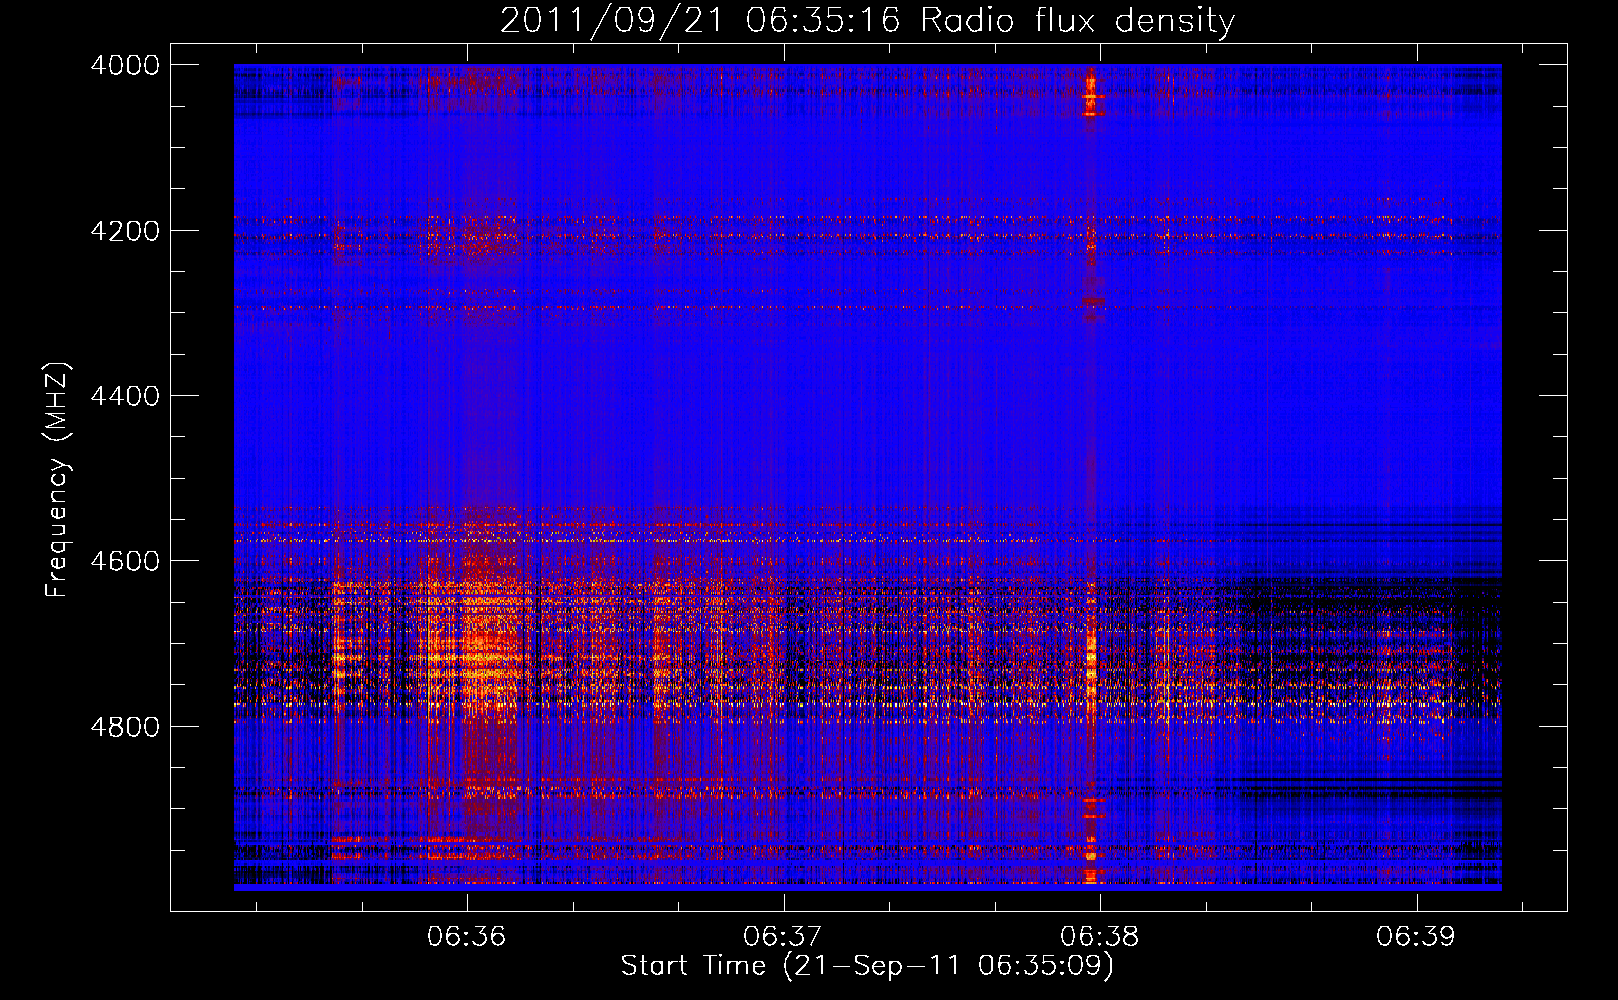Click the 06:38 time axis label
Image resolution: width=1618 pixels, height=1000 pixels.
[x=1100, y=936]
